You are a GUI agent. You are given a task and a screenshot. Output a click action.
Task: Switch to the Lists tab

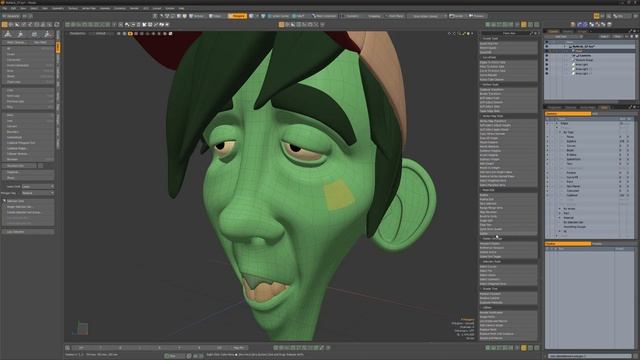tap(604, 107)
